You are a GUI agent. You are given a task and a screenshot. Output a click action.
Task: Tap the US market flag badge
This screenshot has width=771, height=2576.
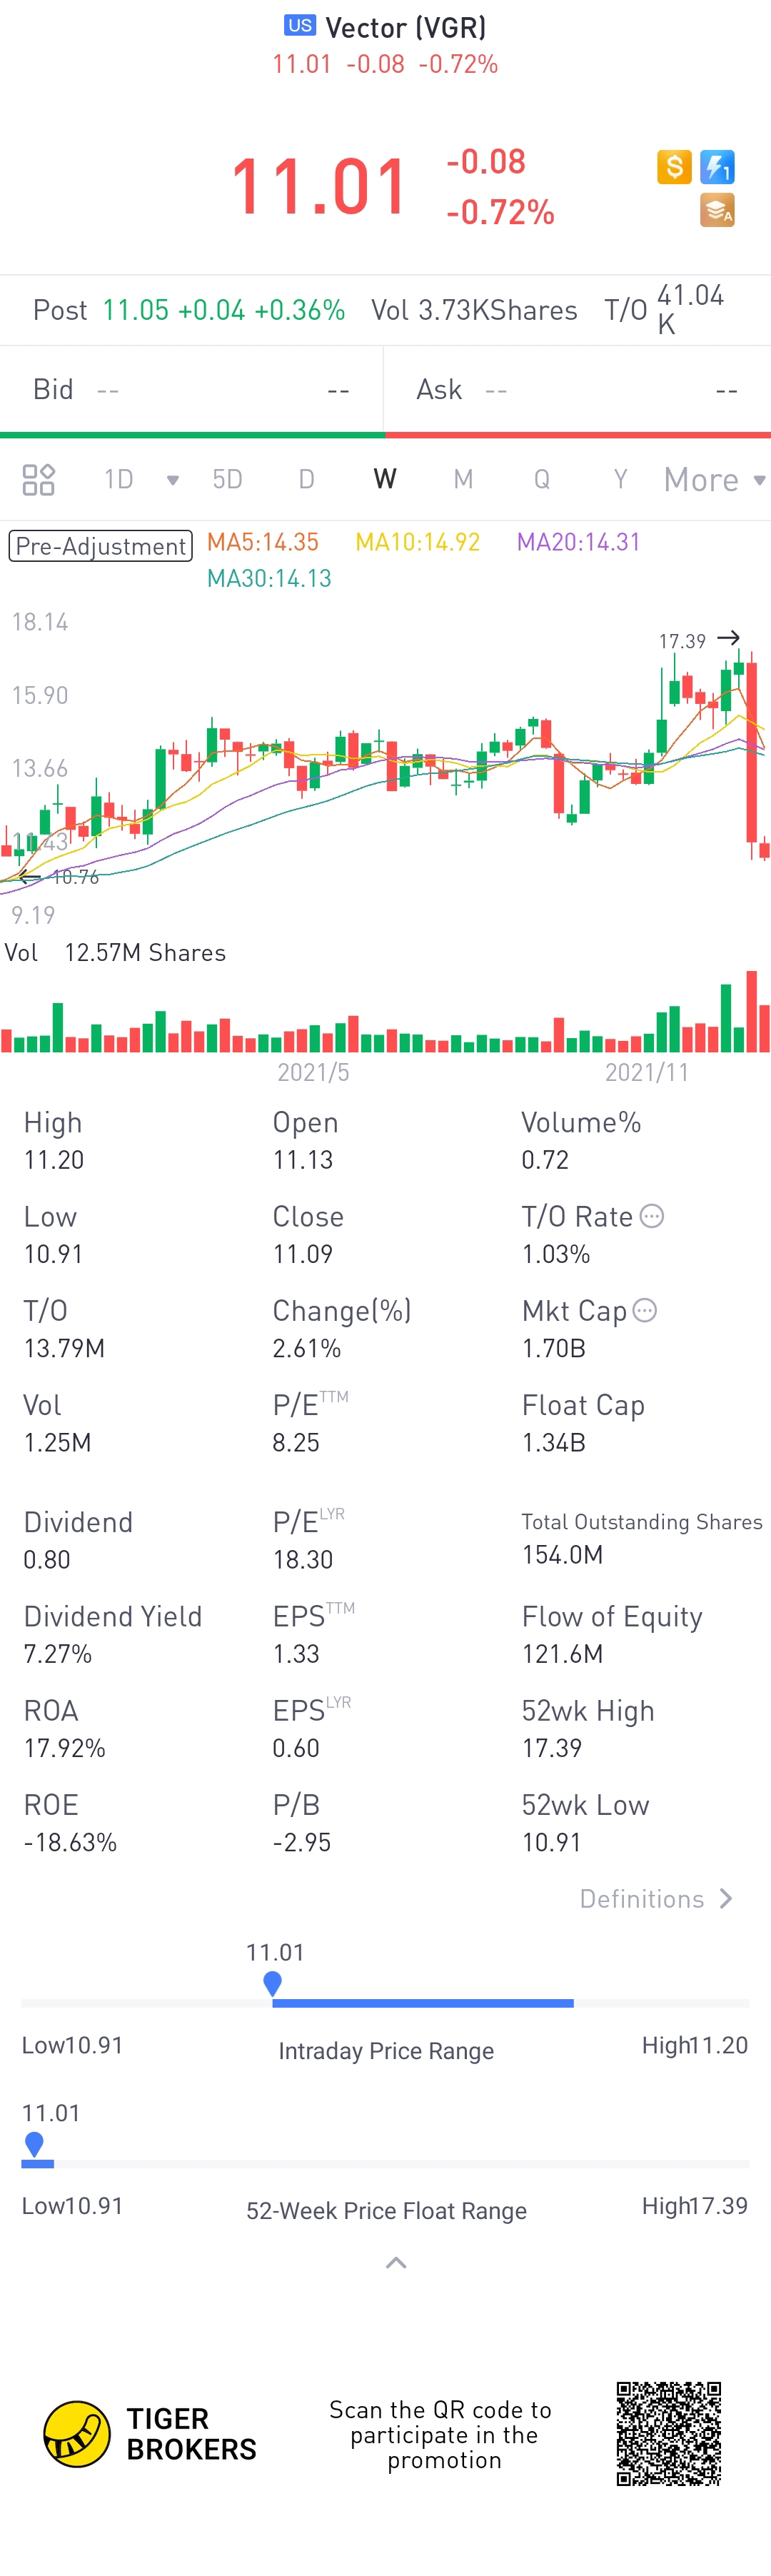pyautogui.click(x=299, y=26)
